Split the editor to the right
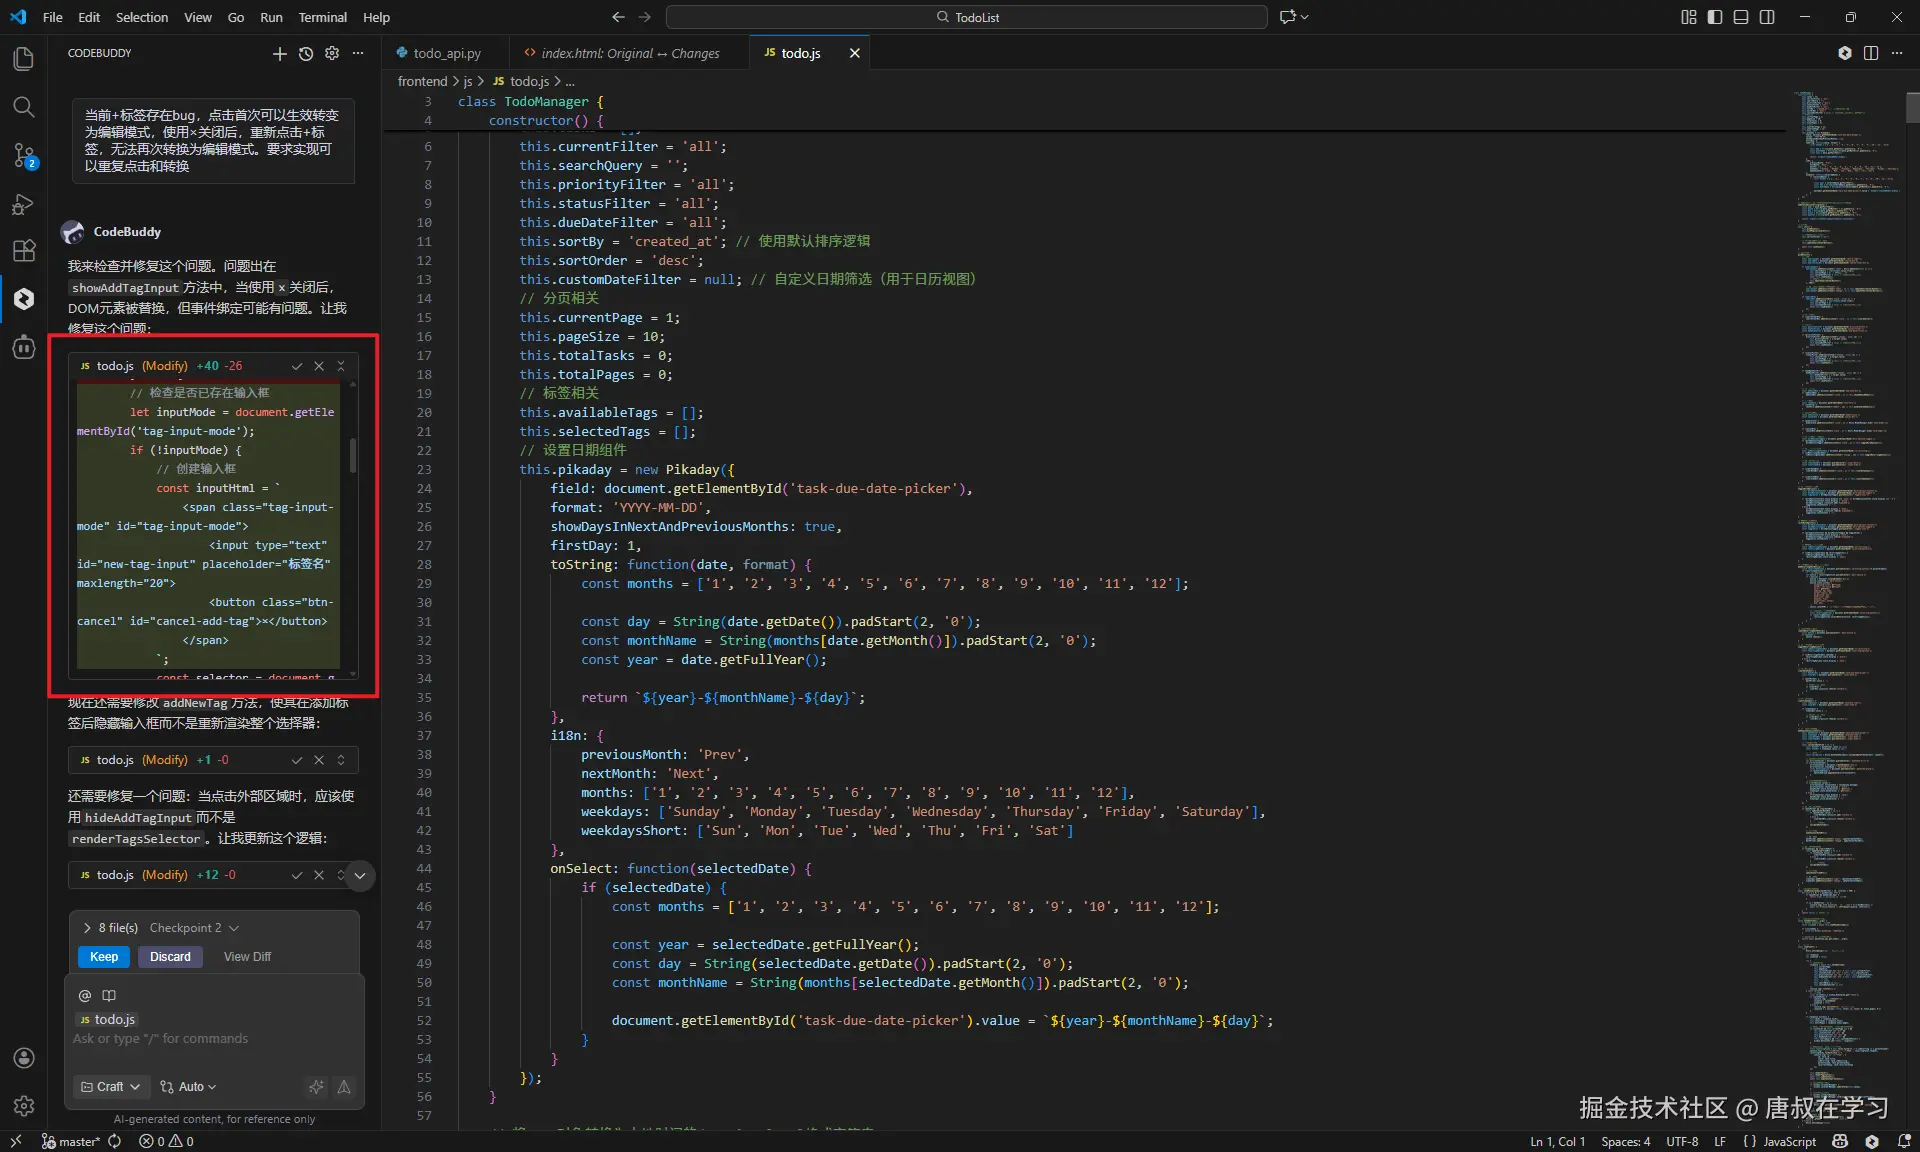Screen dimensions: 1920x1152 (x=1870, y=53)
